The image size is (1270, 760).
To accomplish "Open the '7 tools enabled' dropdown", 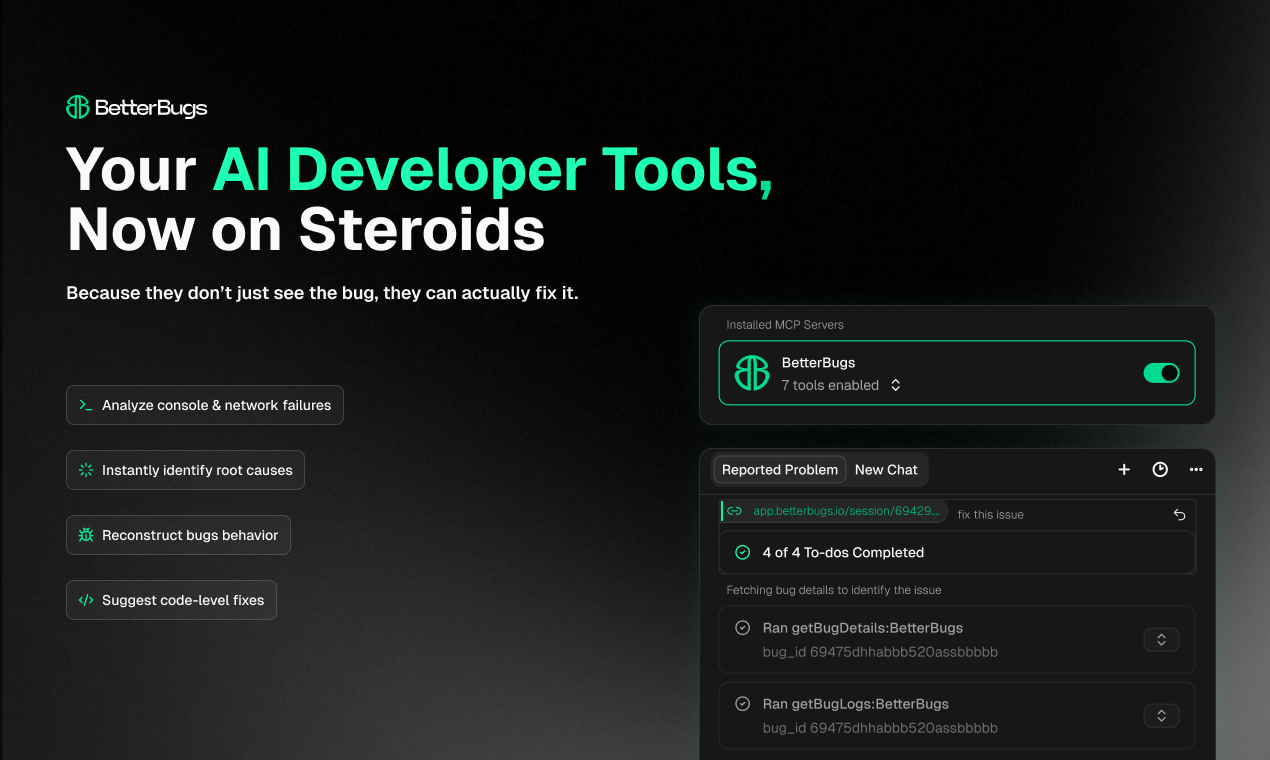I will [x=895, y=384].
